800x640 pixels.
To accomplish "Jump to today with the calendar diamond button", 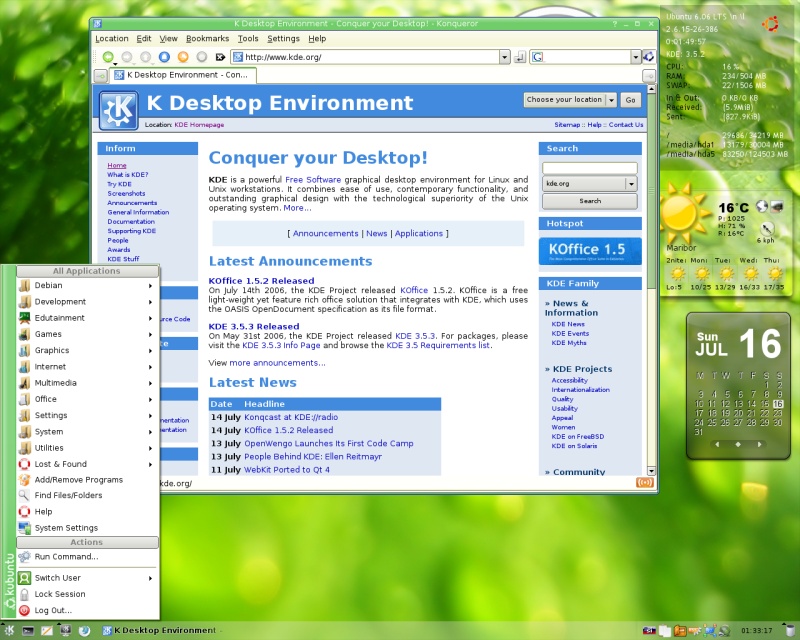I will click(x=738, y=445).
